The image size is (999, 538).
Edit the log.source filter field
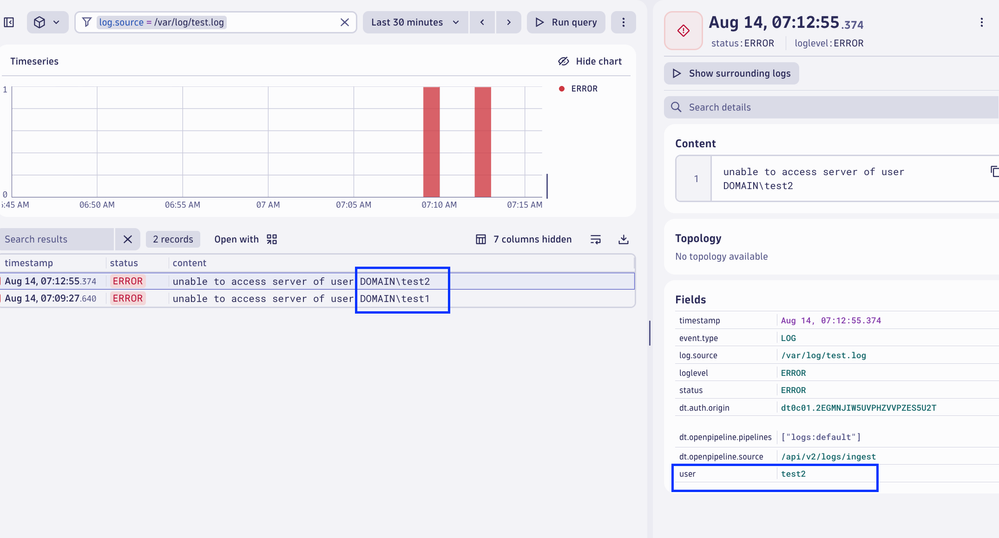215,22
